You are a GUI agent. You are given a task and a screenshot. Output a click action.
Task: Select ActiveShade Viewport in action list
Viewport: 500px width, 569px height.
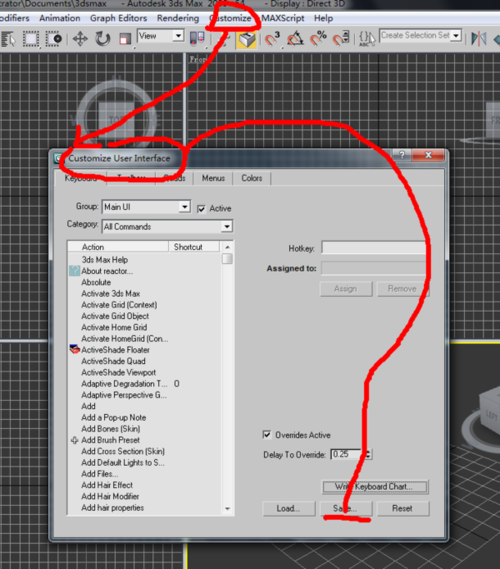[x=118, y=372]
